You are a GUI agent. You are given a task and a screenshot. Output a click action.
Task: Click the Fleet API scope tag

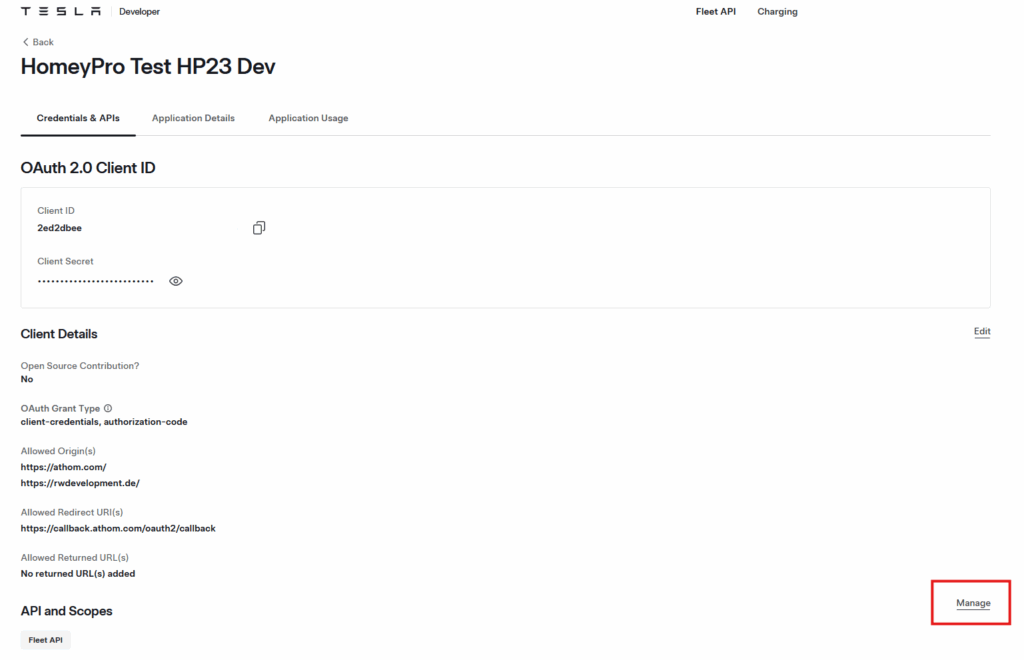tap(46, 640)
